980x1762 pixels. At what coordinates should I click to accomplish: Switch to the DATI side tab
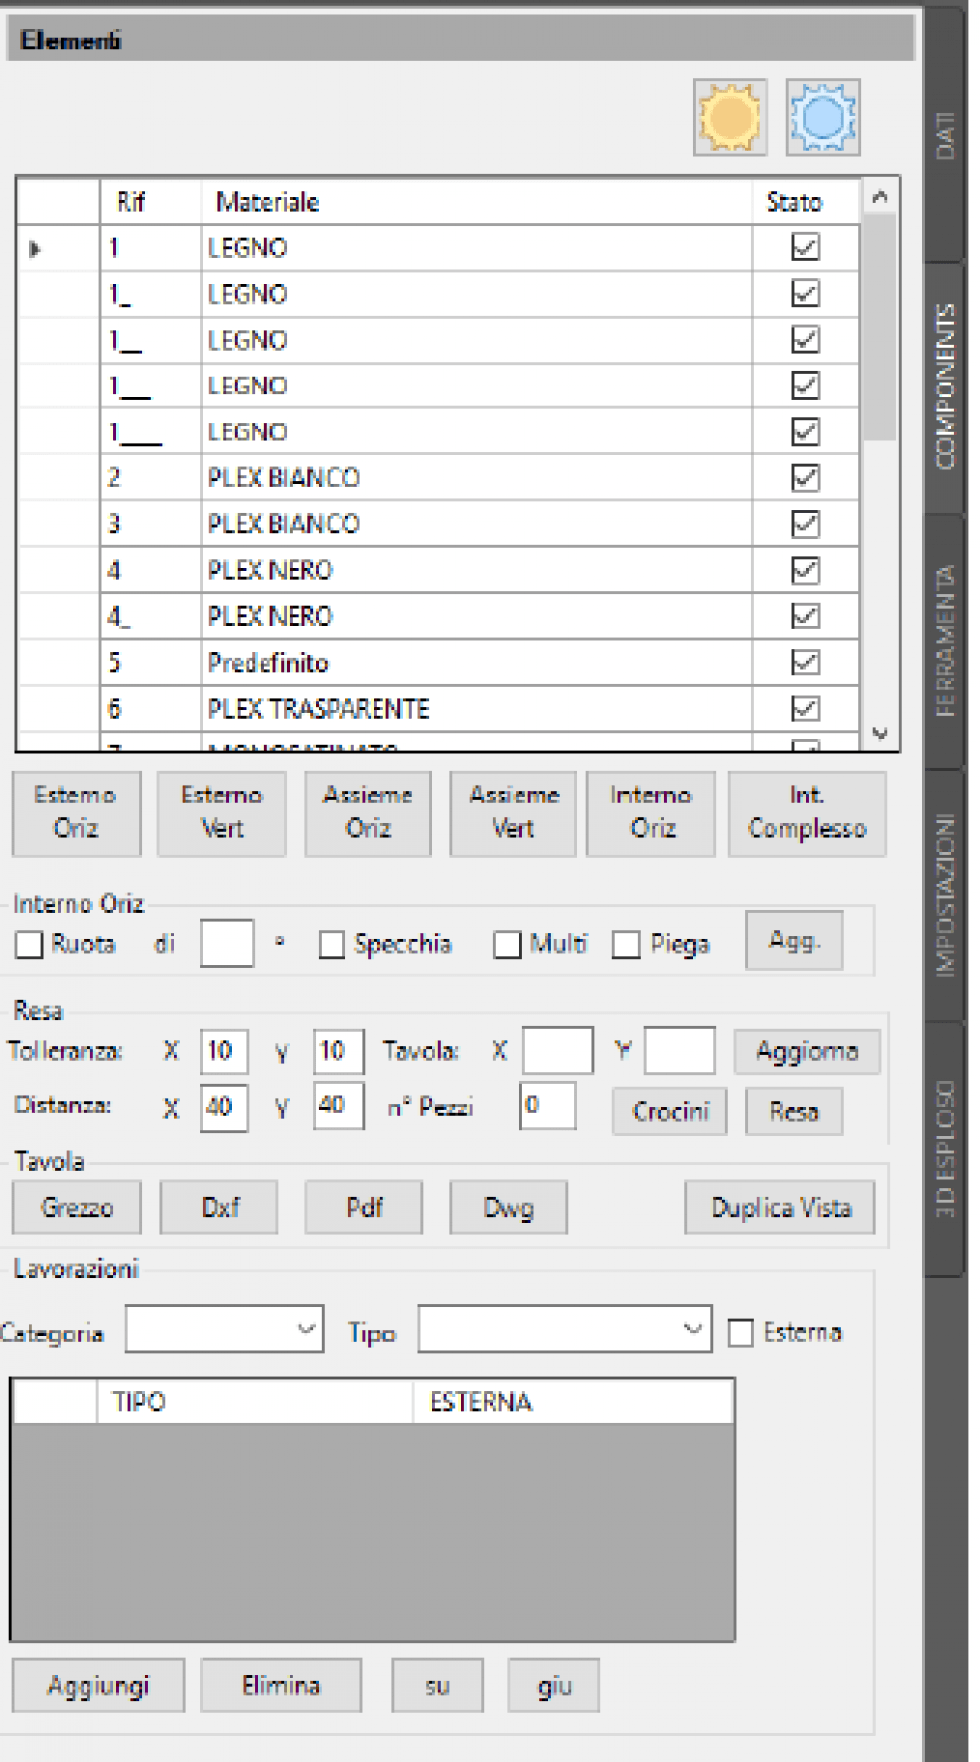[x=945, y=135]
